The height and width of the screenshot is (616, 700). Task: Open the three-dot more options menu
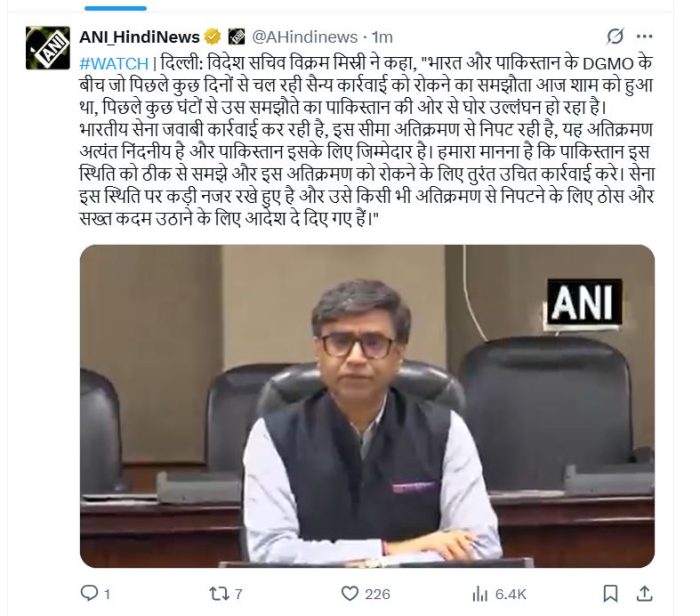click(645, 37)
